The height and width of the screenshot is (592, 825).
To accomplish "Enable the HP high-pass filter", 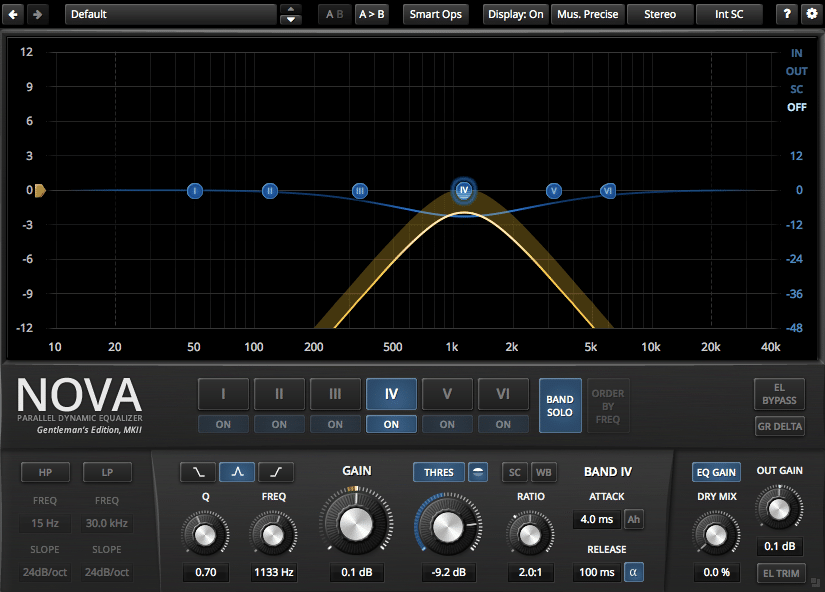I will click(x=45, y=472).
